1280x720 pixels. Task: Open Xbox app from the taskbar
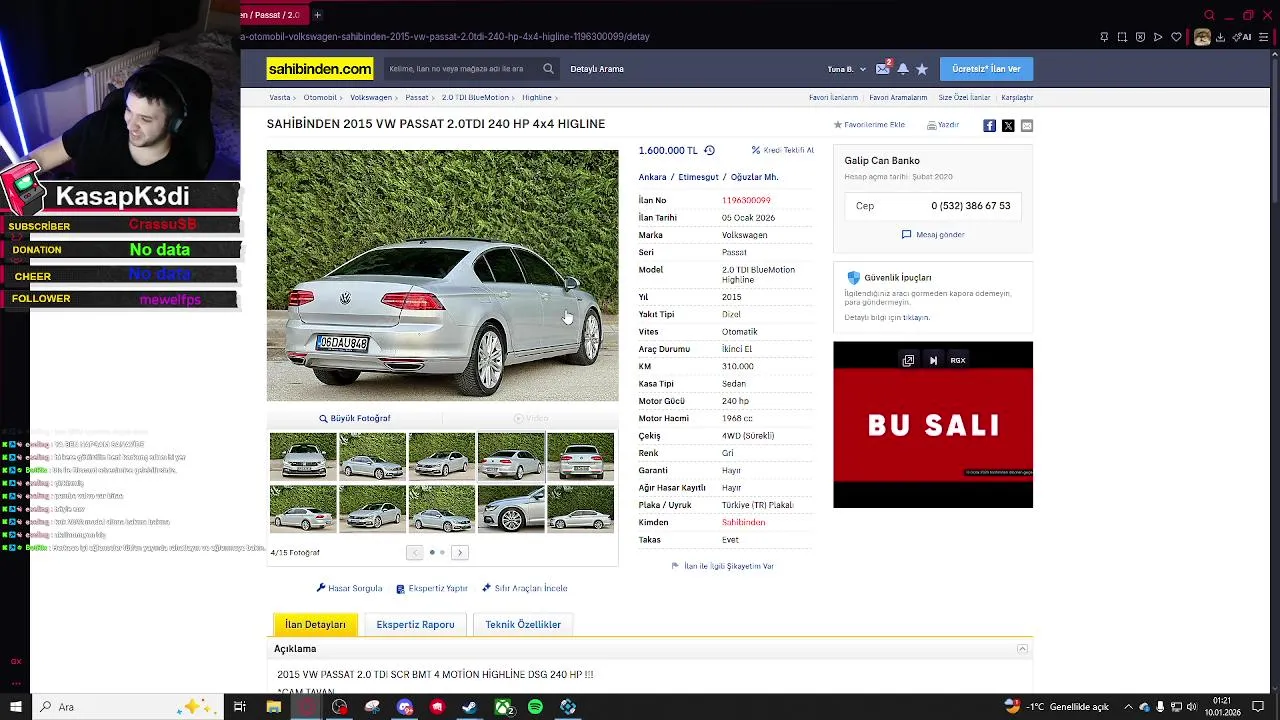click(x=502, y=707)
